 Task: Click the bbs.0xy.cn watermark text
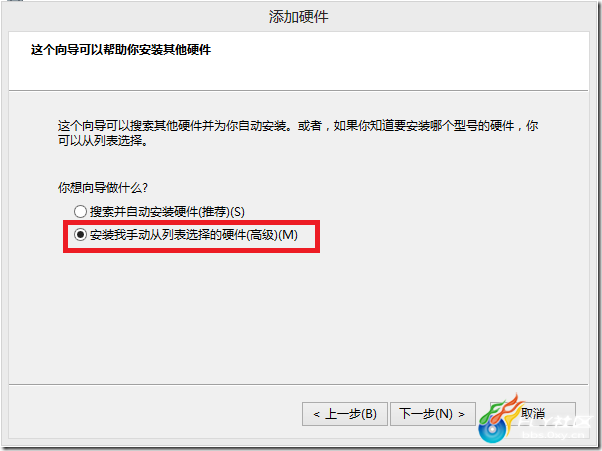coord(553,435)
